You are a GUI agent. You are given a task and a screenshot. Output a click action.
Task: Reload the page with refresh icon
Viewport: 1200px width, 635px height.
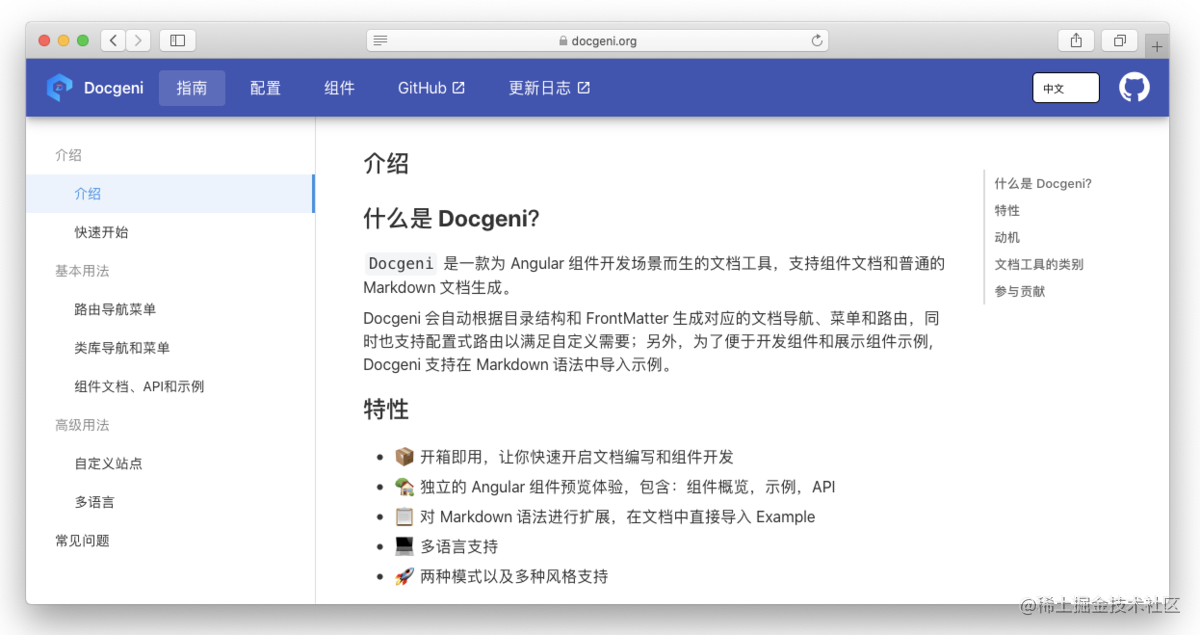coord(817,41)
